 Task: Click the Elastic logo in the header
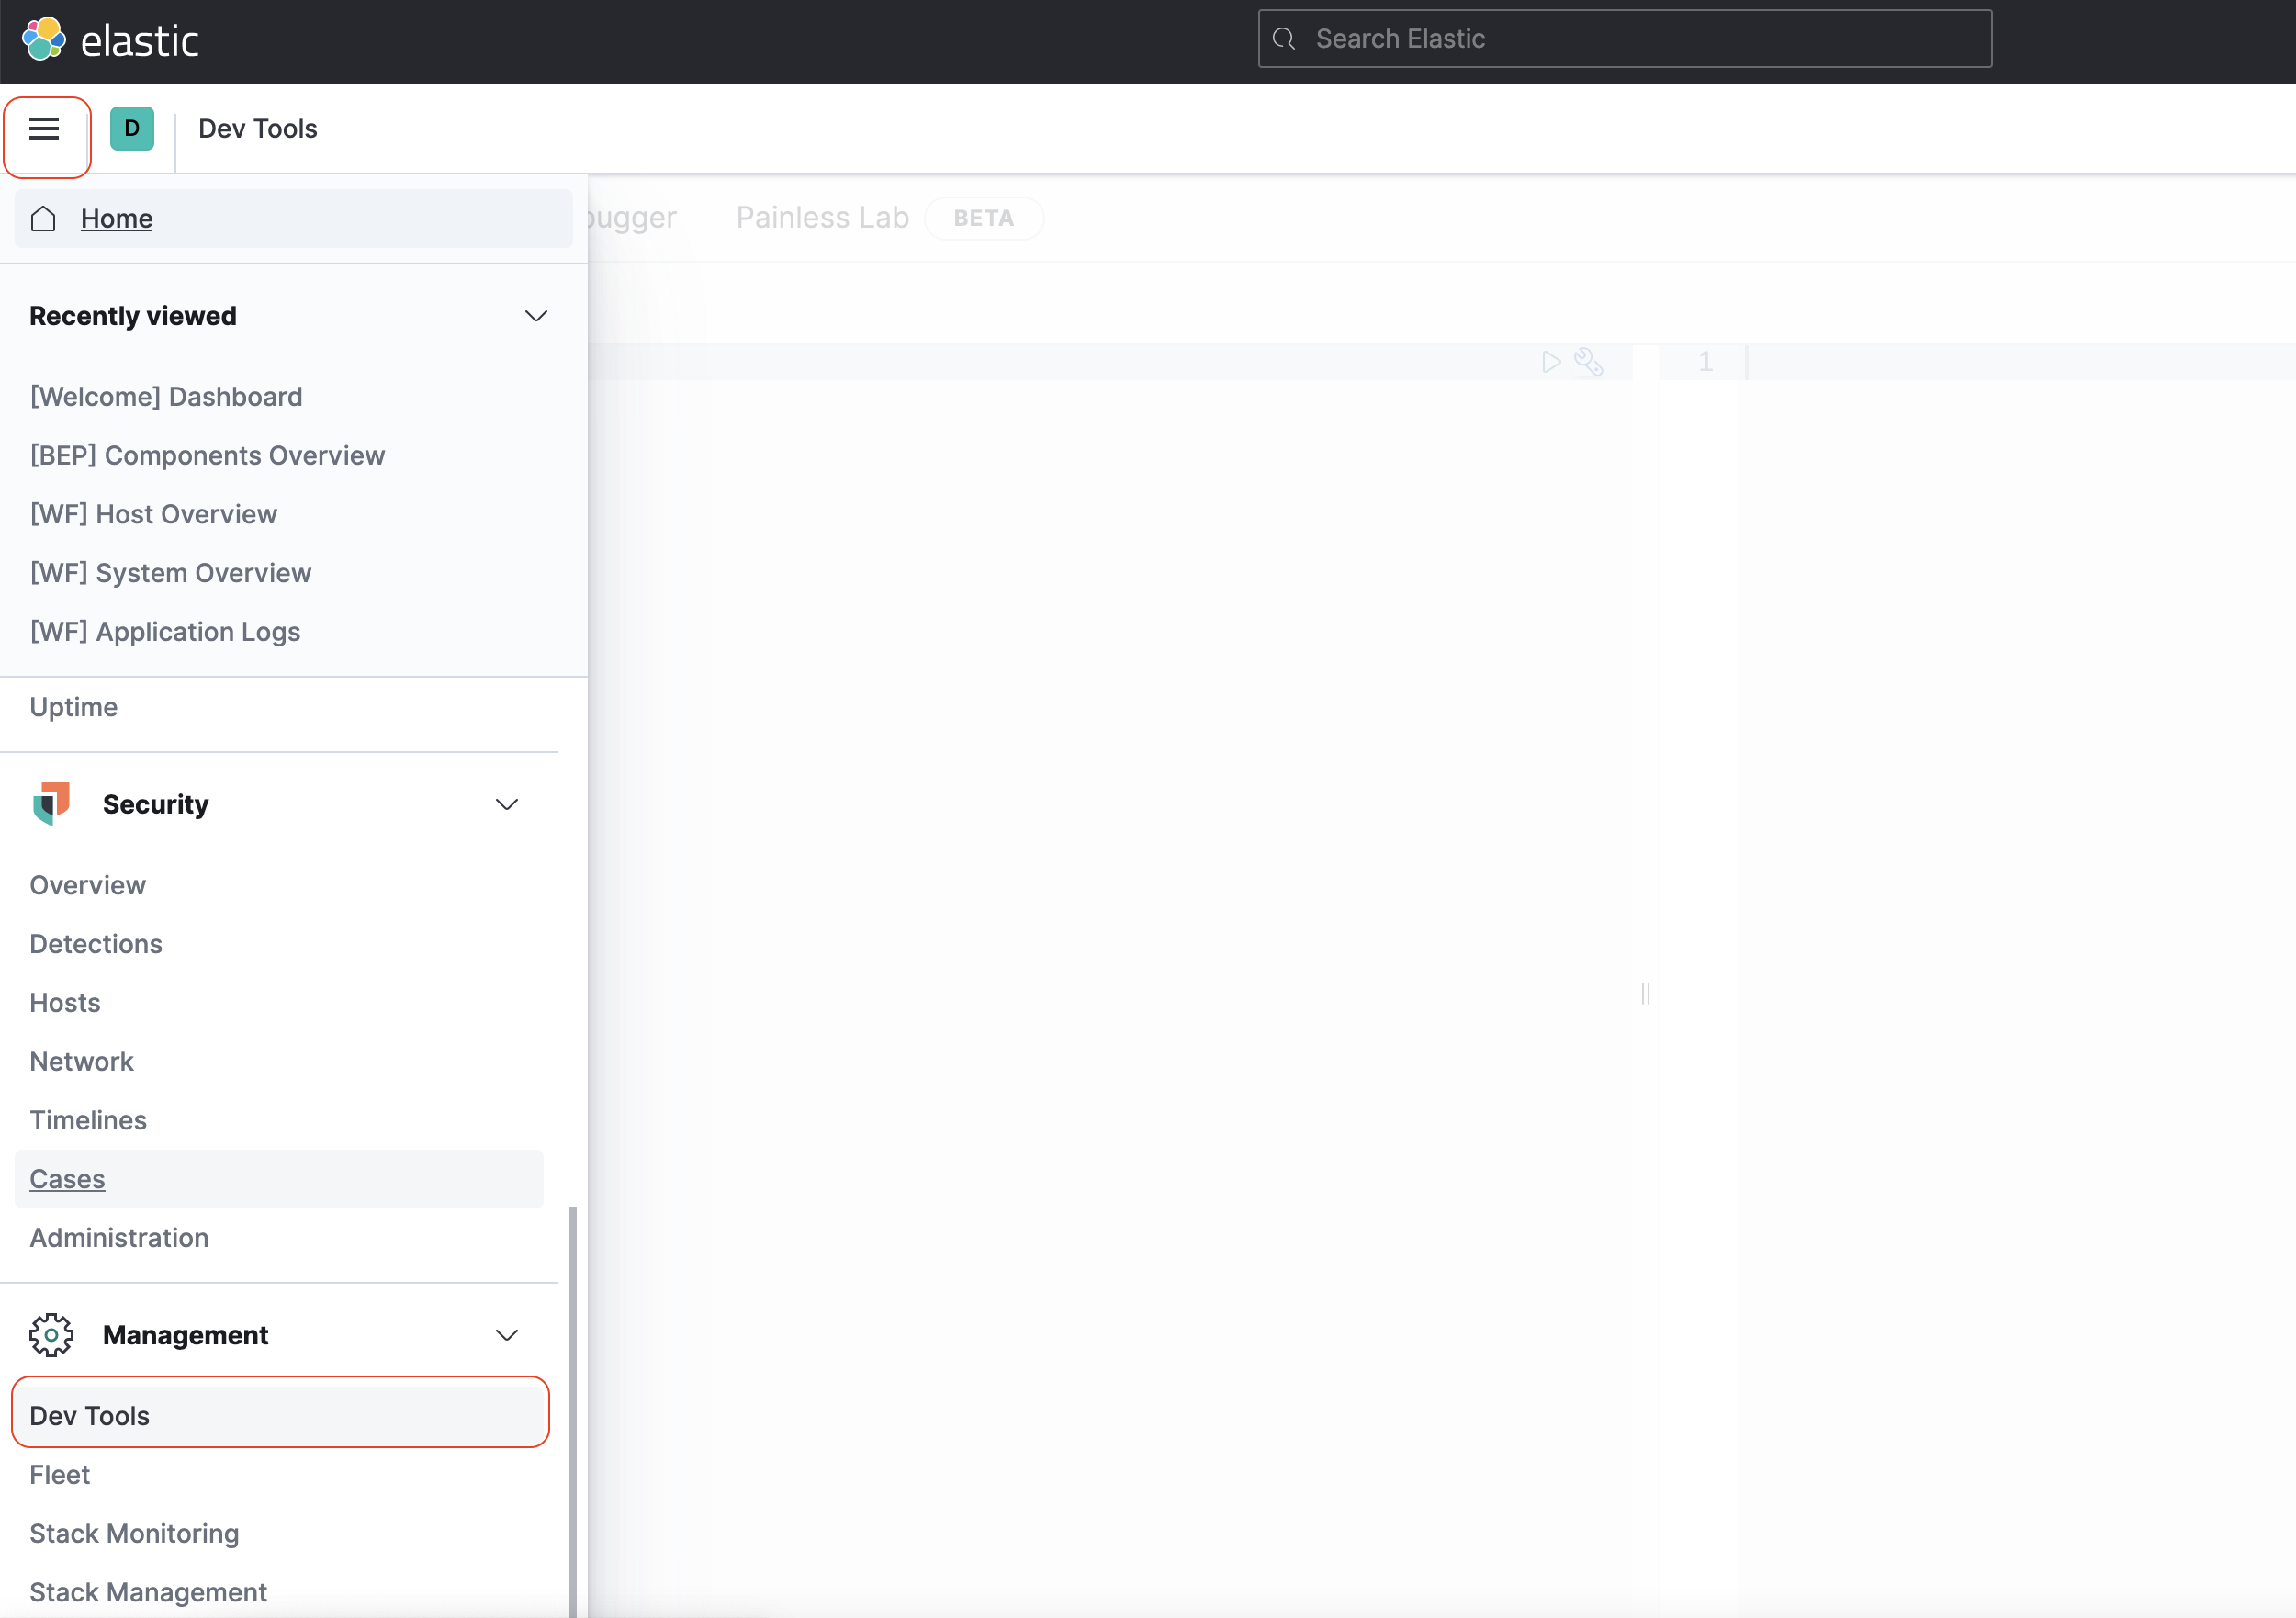pyautogui.click(x=110, y=40)
